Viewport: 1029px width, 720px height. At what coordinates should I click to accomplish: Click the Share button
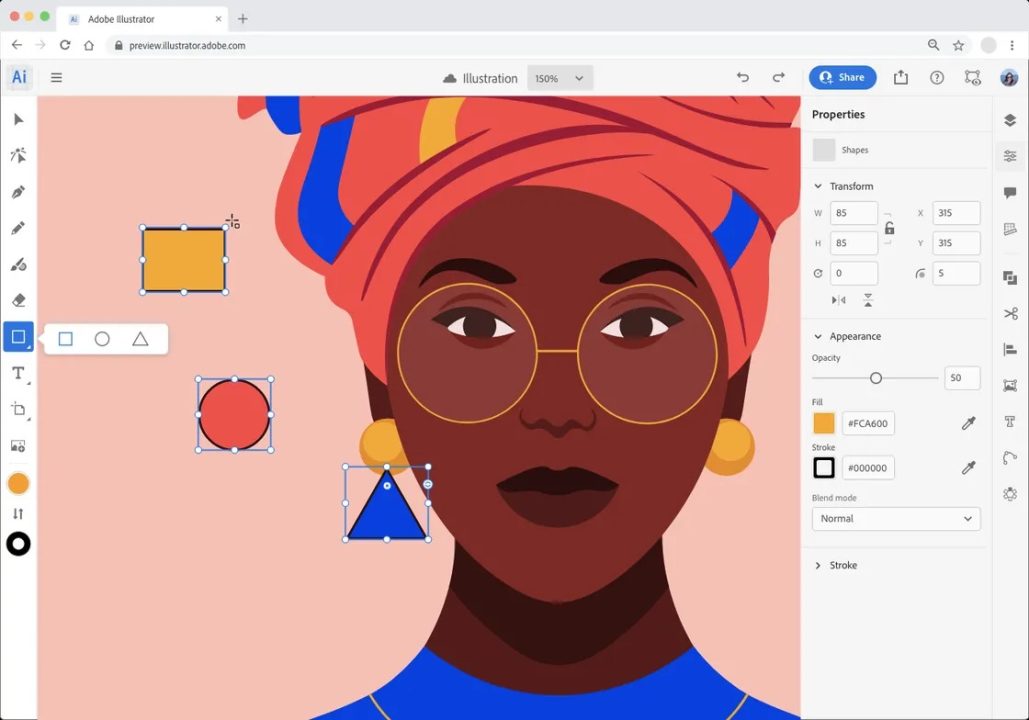(842, 77)
